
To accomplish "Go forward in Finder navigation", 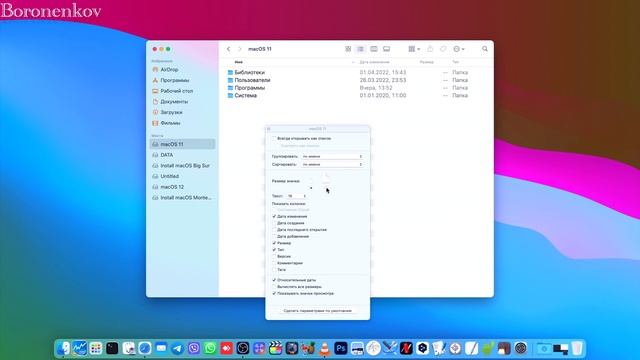I will (x=240, y=49).
